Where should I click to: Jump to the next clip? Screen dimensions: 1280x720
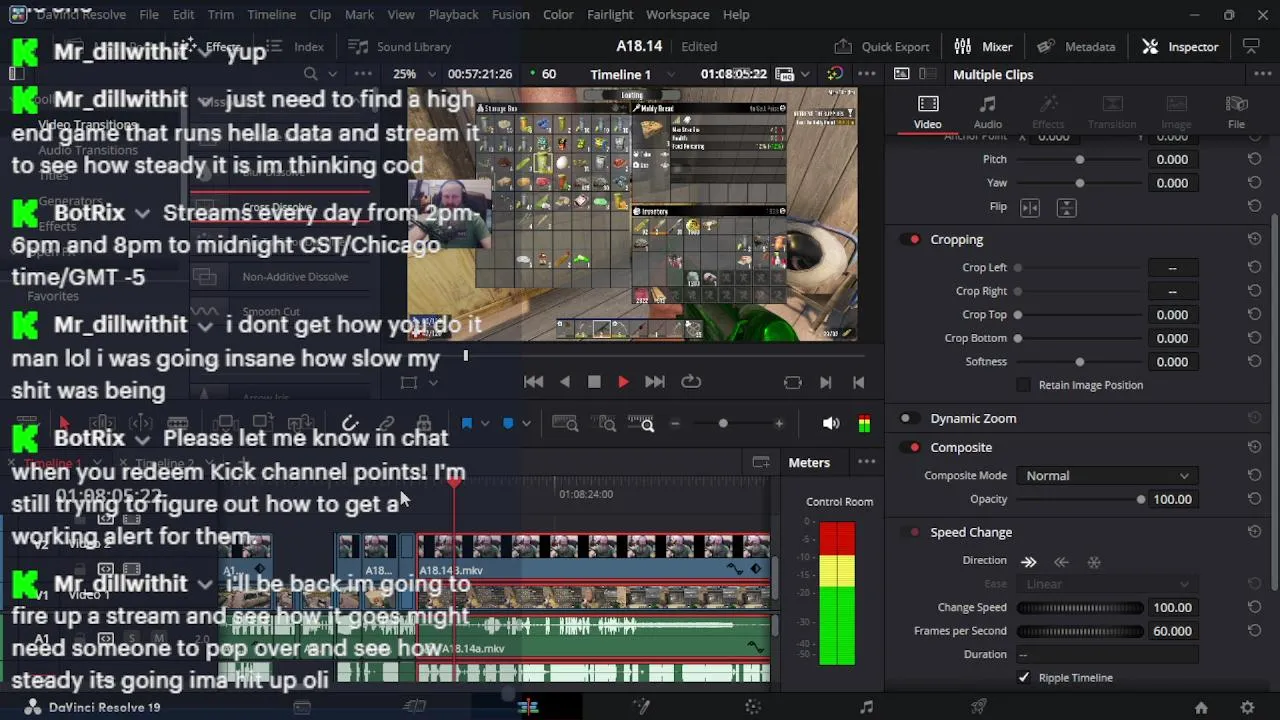click(655, 382)
